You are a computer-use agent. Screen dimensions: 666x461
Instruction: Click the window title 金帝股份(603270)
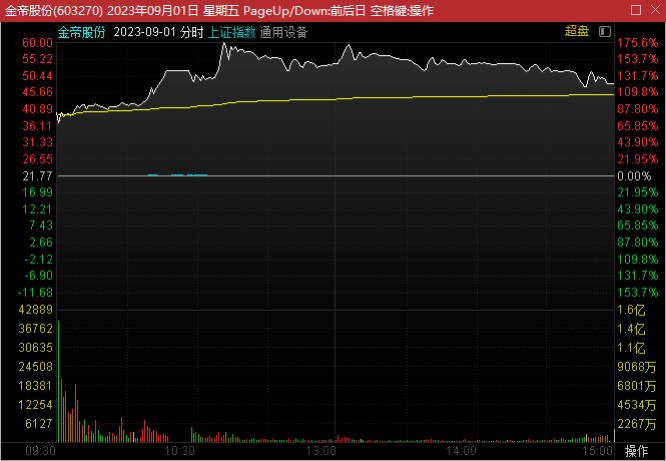[54, 10]
